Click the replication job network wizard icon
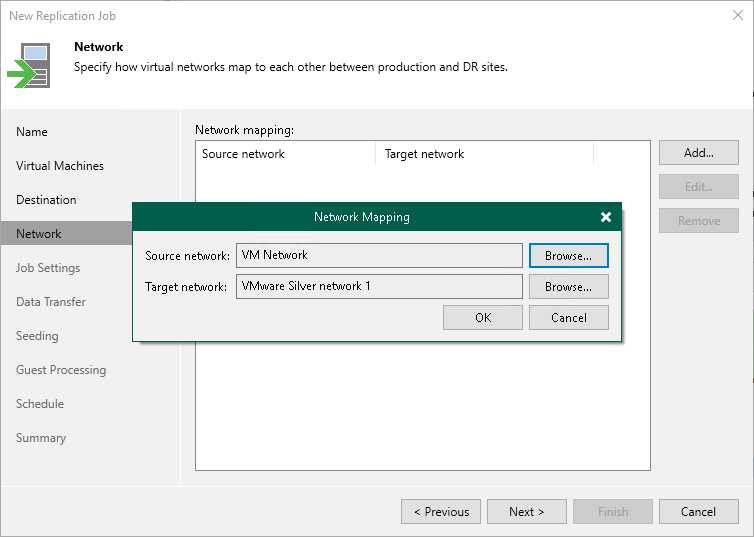754x537 pixels. (x=29, y=65)
